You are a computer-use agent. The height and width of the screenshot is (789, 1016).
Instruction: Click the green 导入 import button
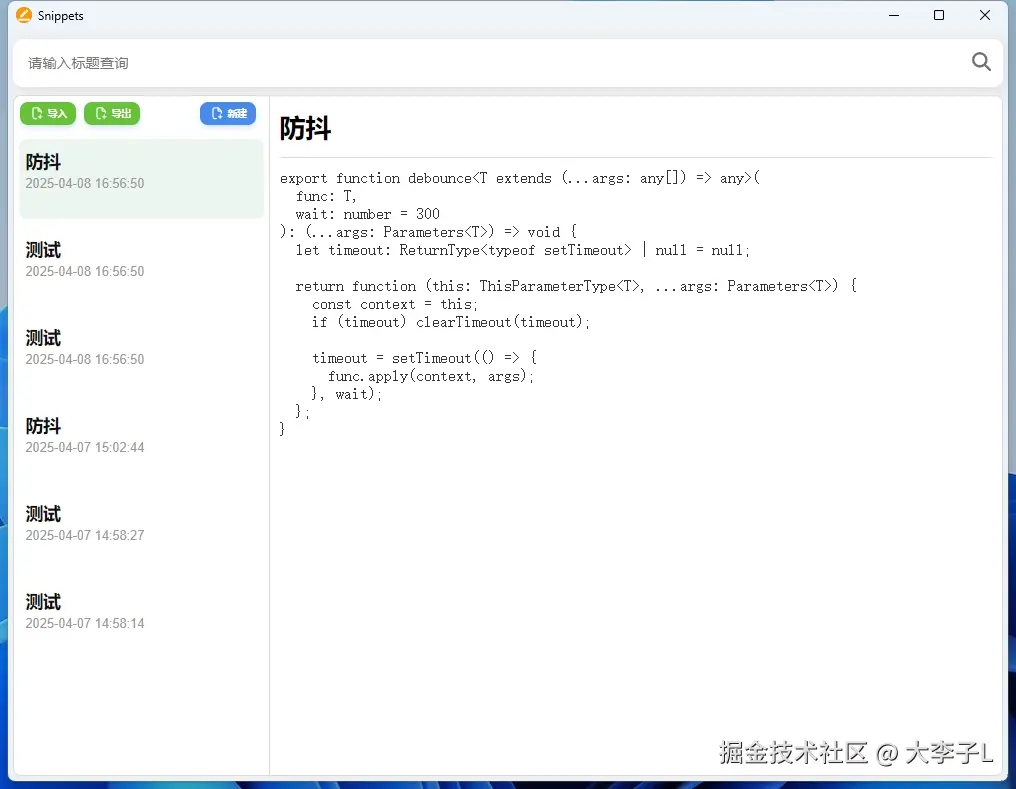47,113
